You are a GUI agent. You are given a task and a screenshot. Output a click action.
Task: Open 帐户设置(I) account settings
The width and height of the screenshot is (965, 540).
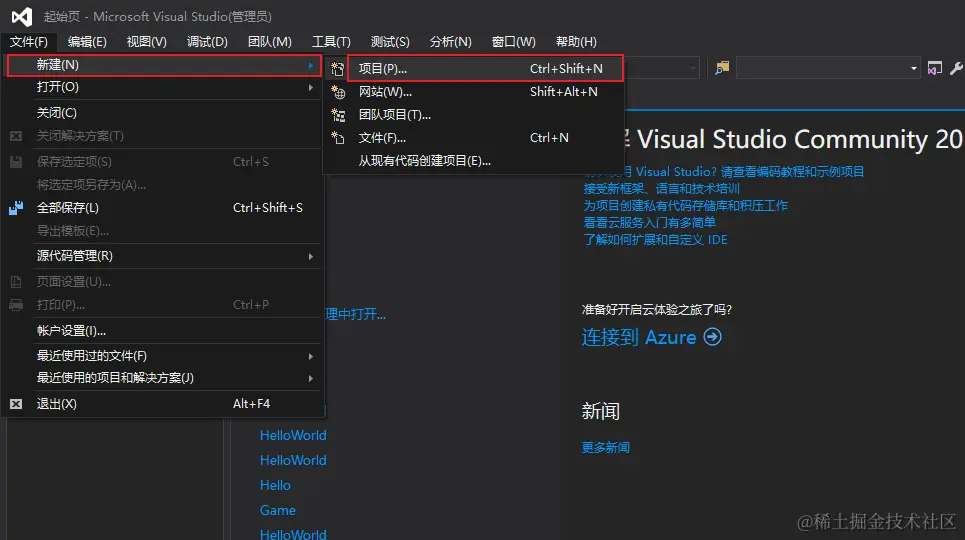pos(164,331)
